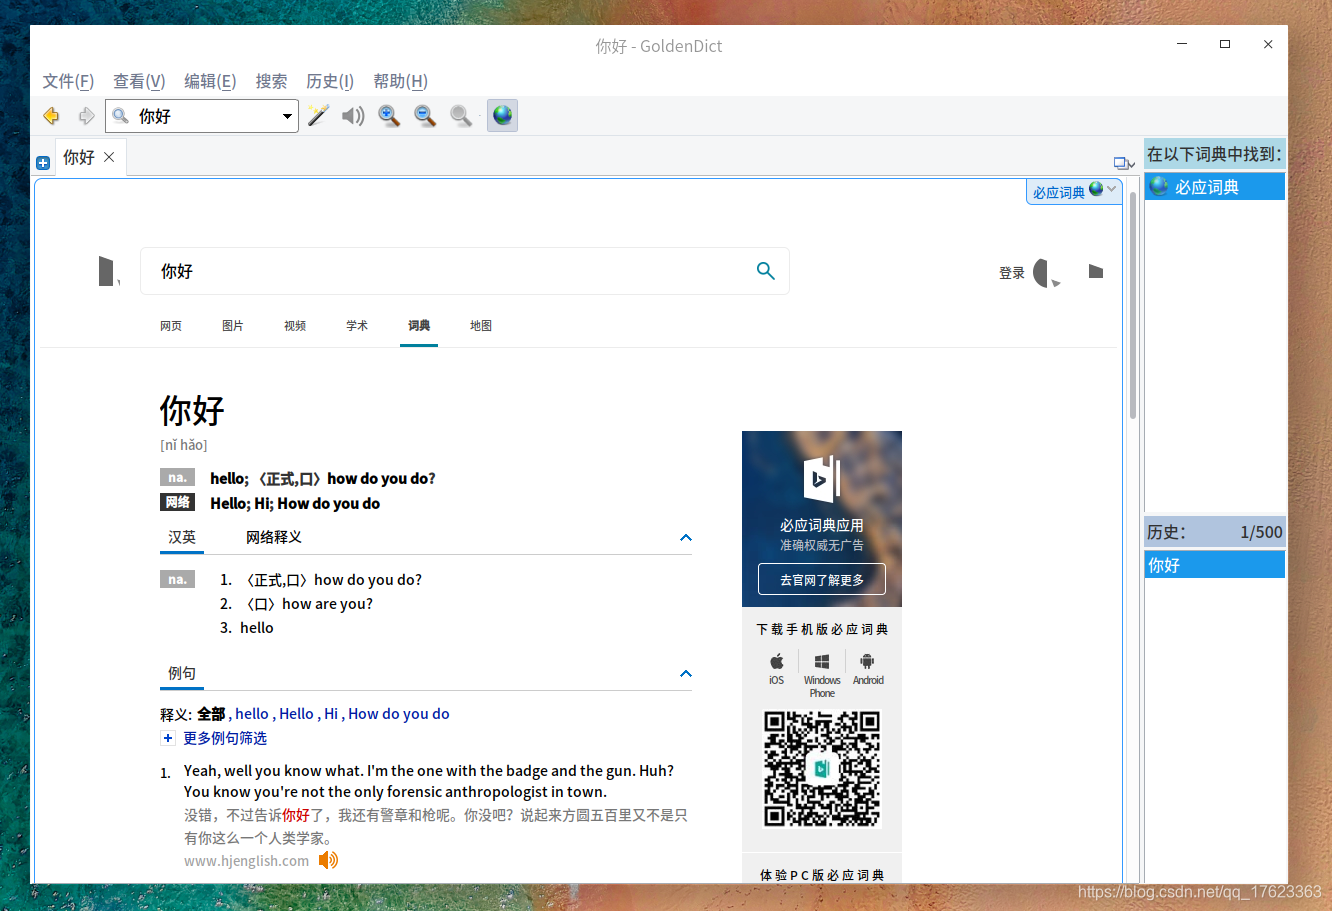Open the search word dropdown arrow

[x=287, y=116]
